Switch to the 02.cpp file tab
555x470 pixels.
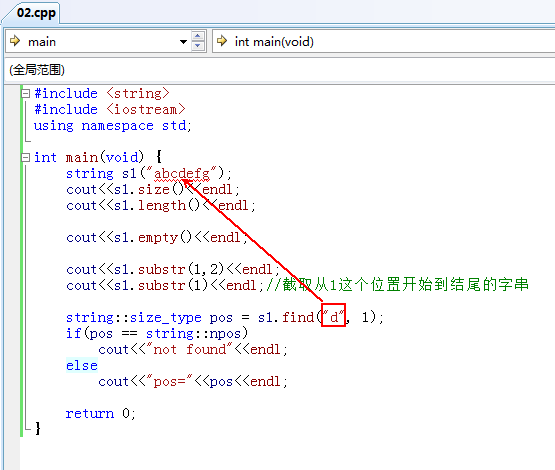pyautogui.click(x=36, y=13)
